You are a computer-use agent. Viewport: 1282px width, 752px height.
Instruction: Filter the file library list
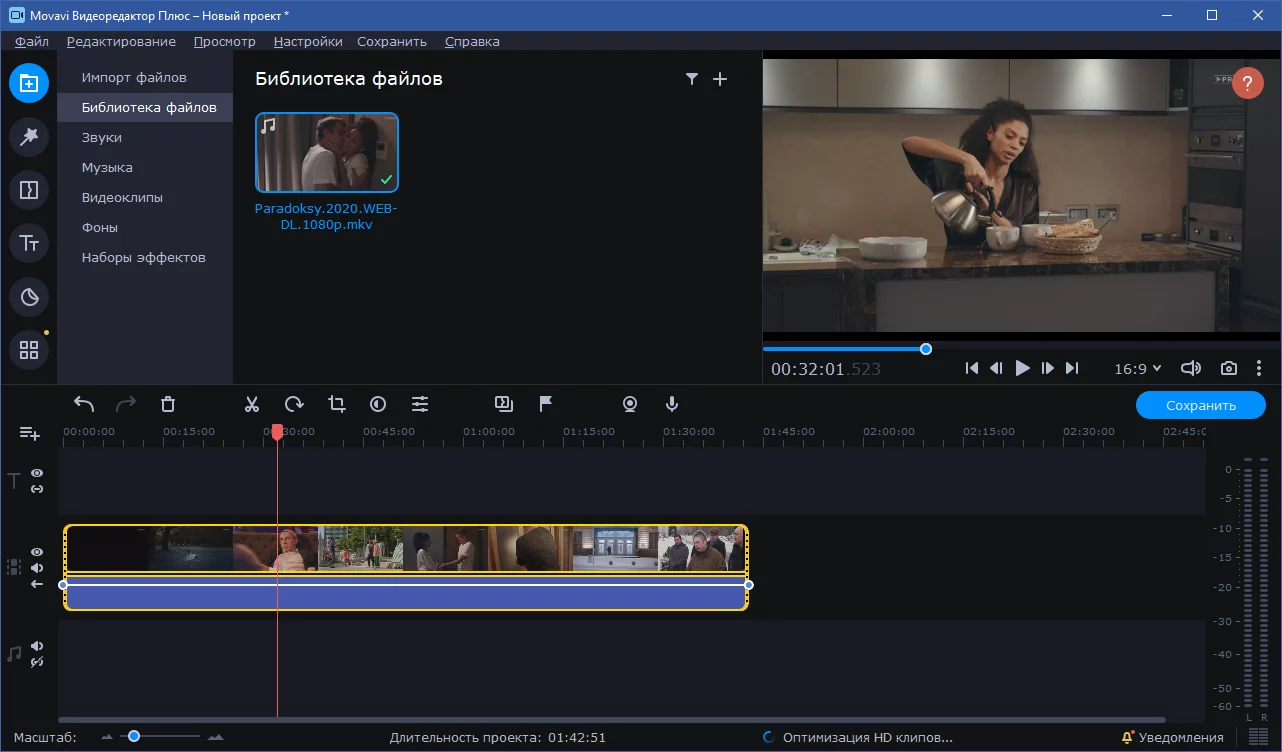[x=691, y=79]
